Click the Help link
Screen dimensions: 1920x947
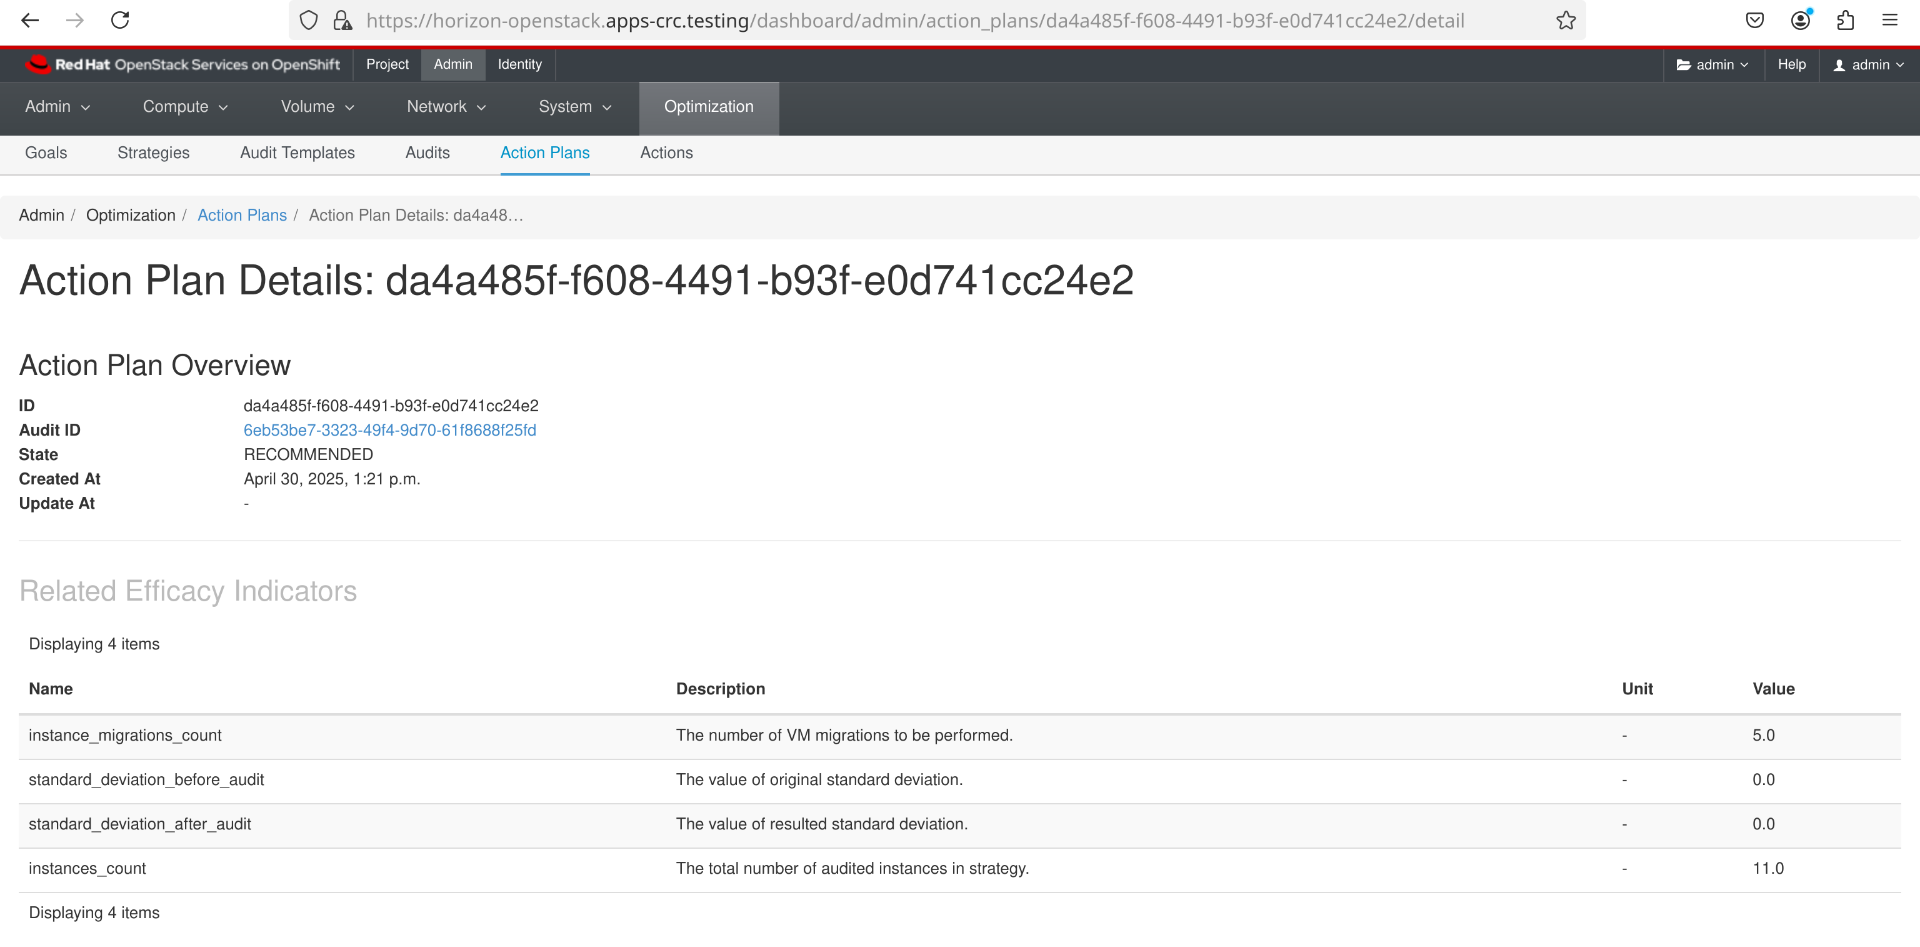[1791, 65]
